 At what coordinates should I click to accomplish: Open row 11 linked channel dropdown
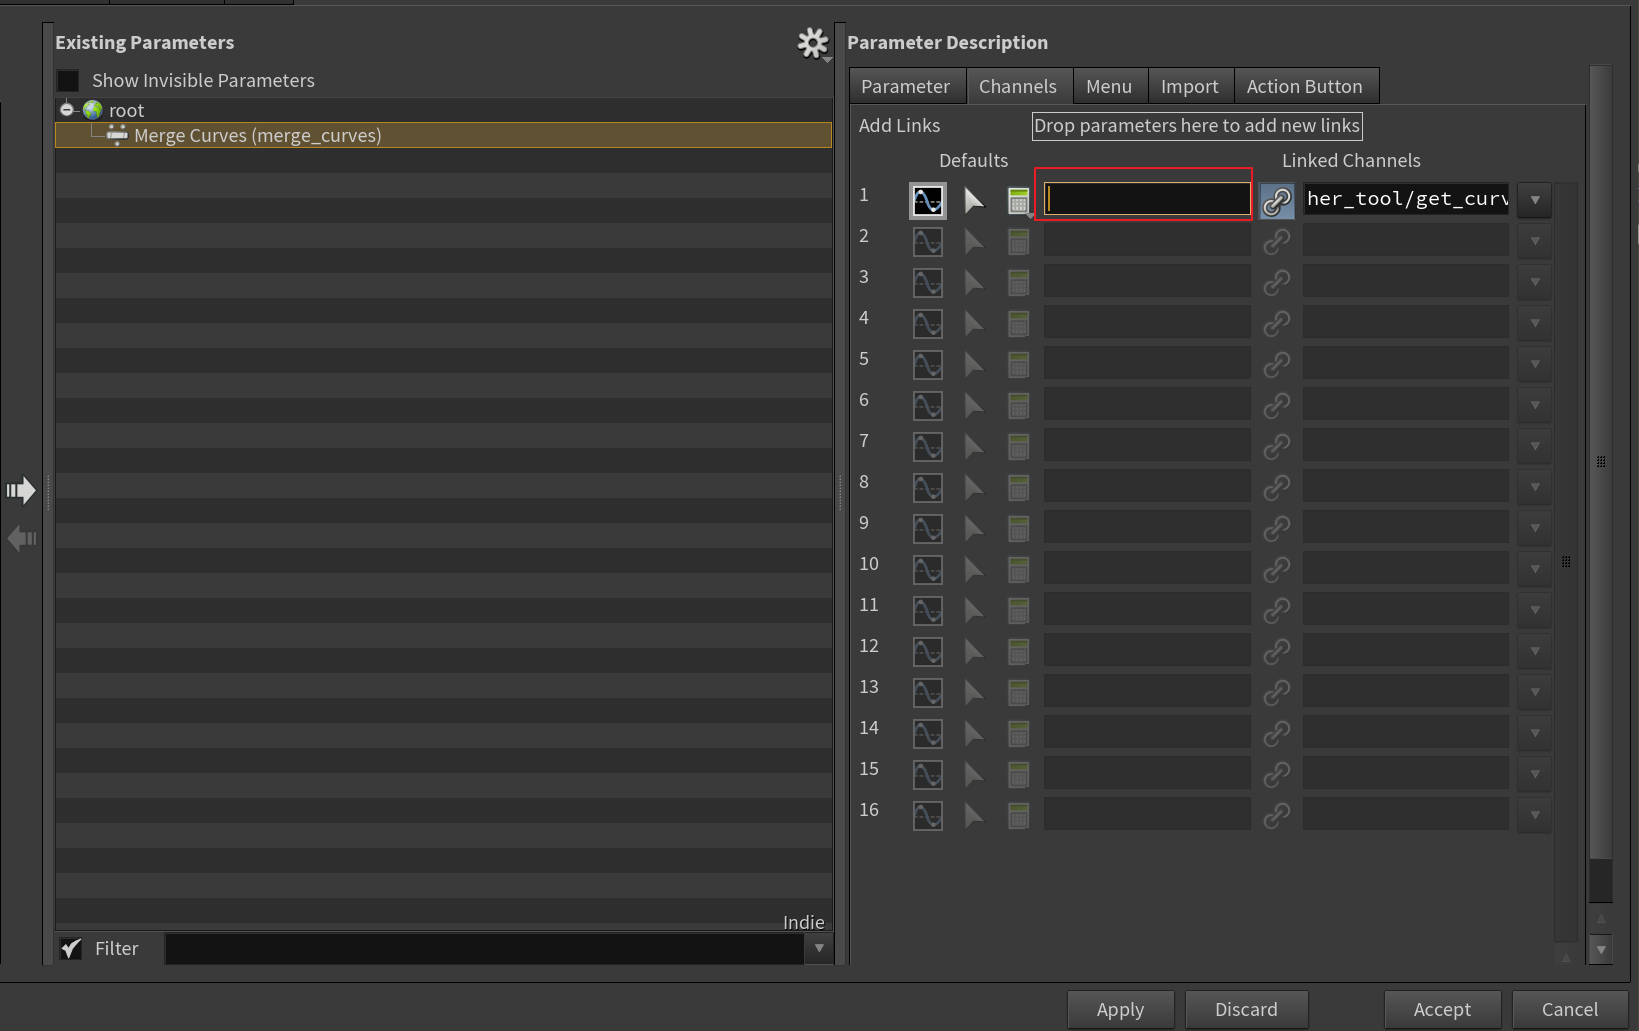pyautogui.click(x=1535, y=611)
